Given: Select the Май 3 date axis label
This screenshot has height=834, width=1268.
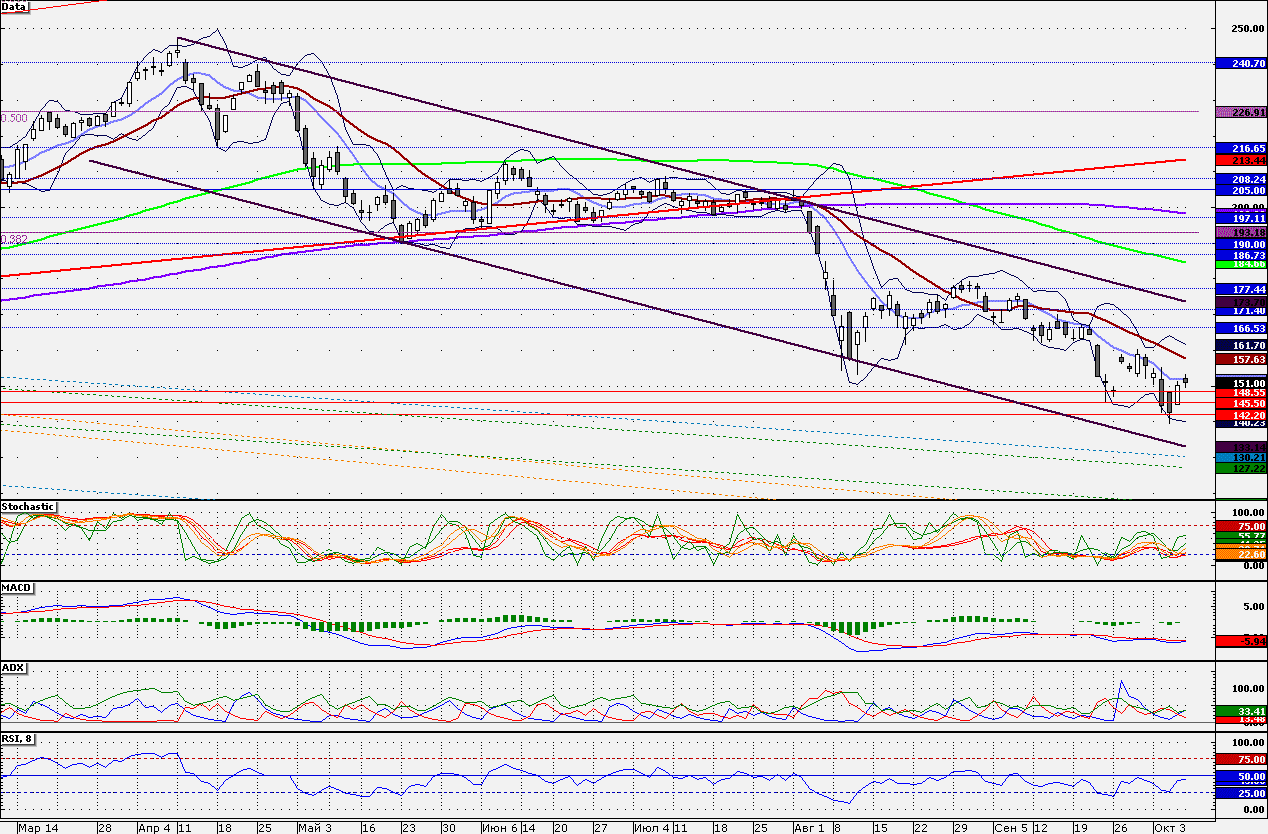Looking at the screenshot, I should [x=316, y=828].
